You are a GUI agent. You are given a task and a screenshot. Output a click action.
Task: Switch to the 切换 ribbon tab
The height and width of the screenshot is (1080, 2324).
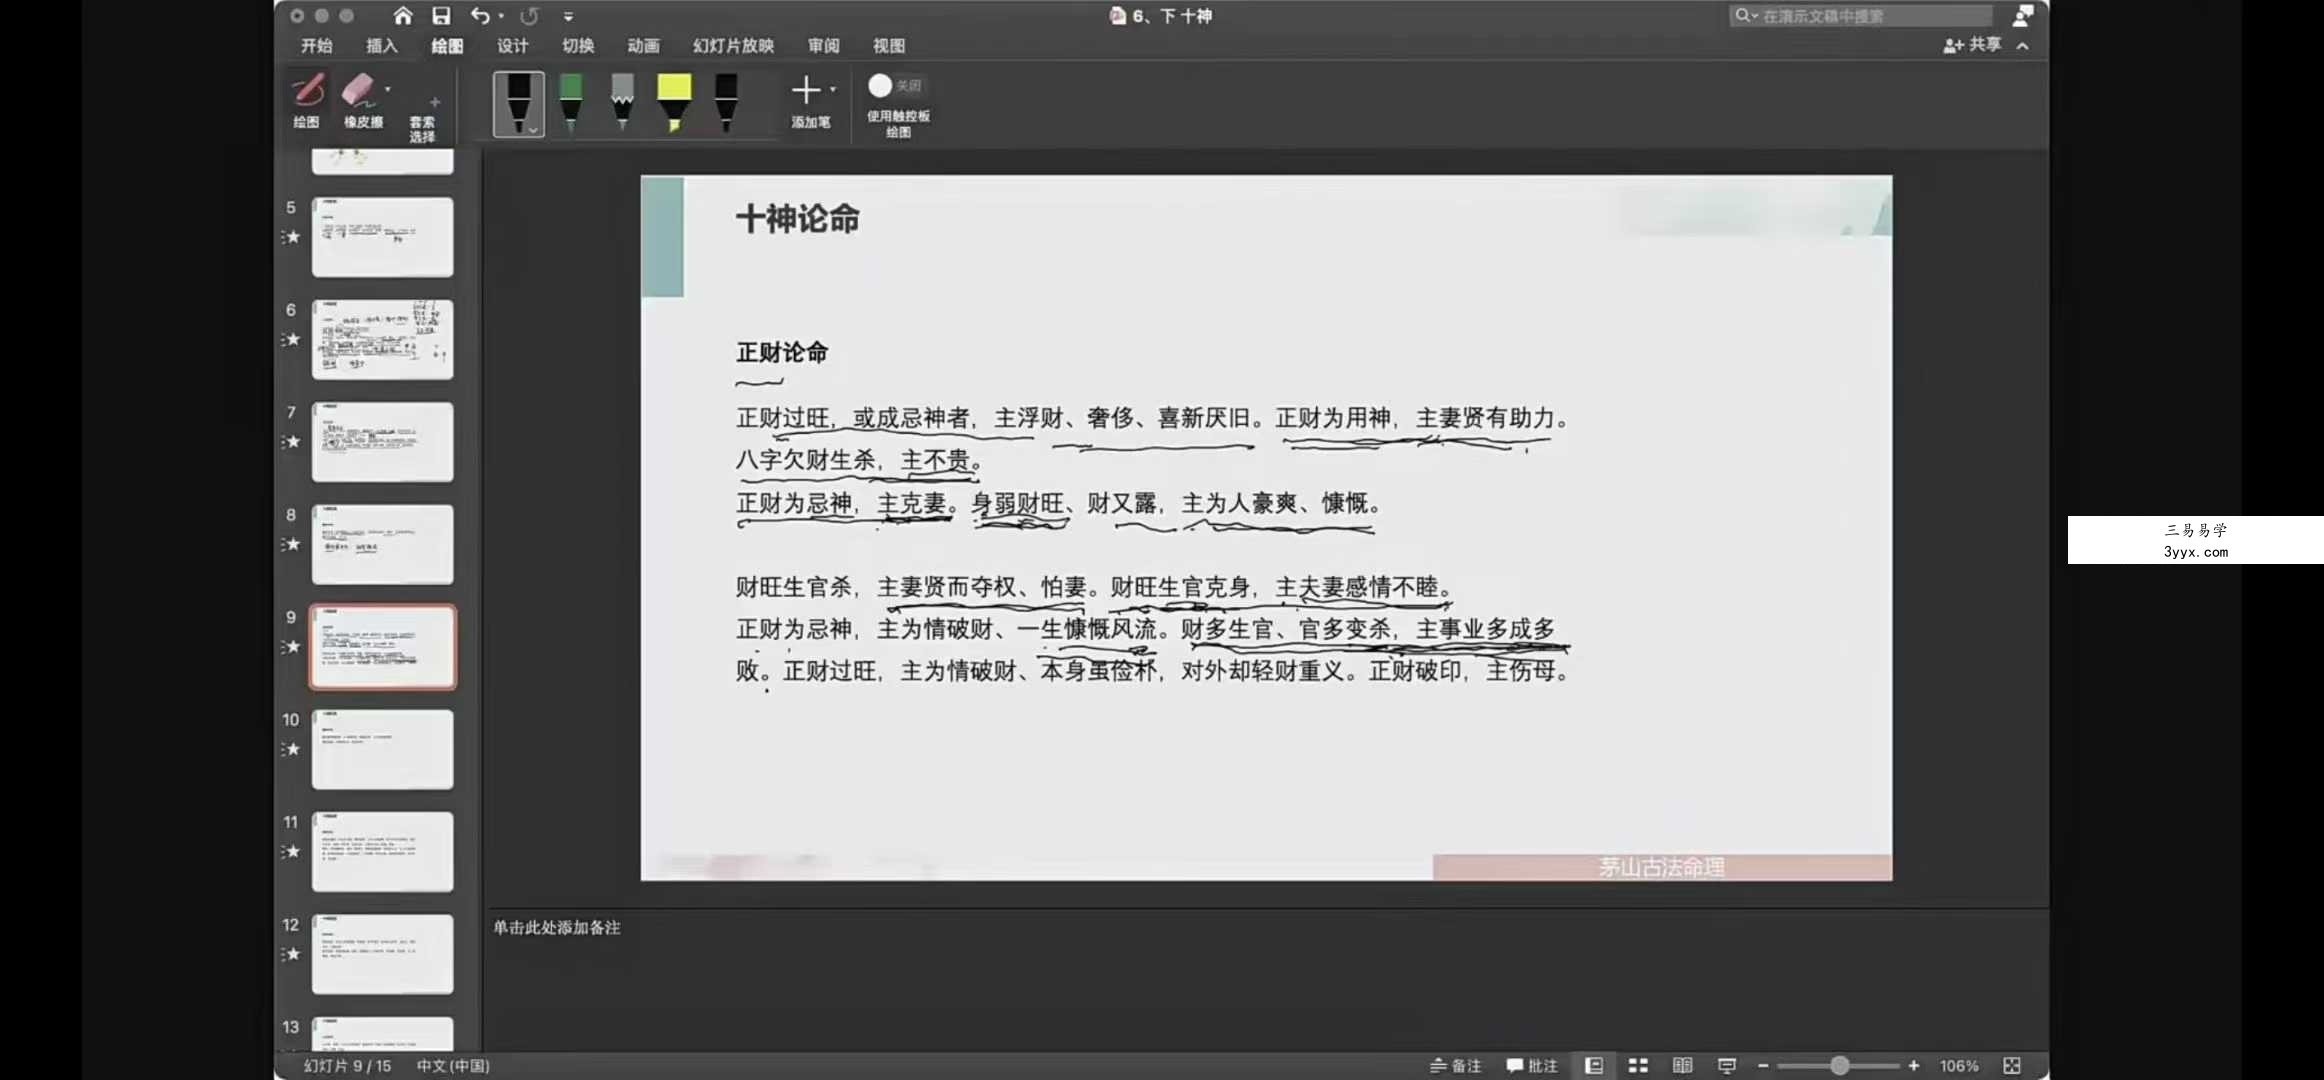point(578,46)
